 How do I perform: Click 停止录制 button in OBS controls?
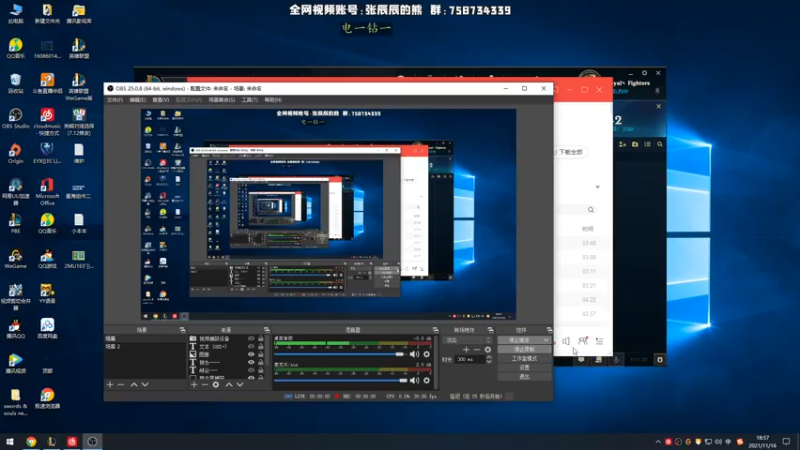click(524, 349)
